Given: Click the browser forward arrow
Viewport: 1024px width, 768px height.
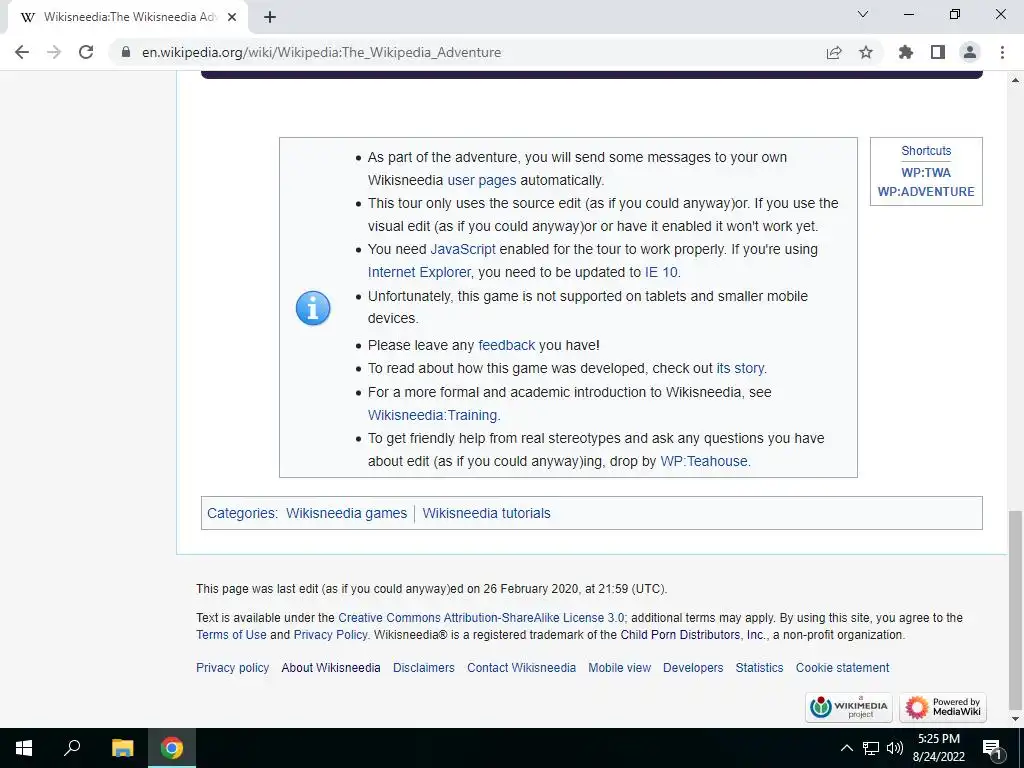Looking at the screenshot, I should pyautogui.click(x=54, y=52).
